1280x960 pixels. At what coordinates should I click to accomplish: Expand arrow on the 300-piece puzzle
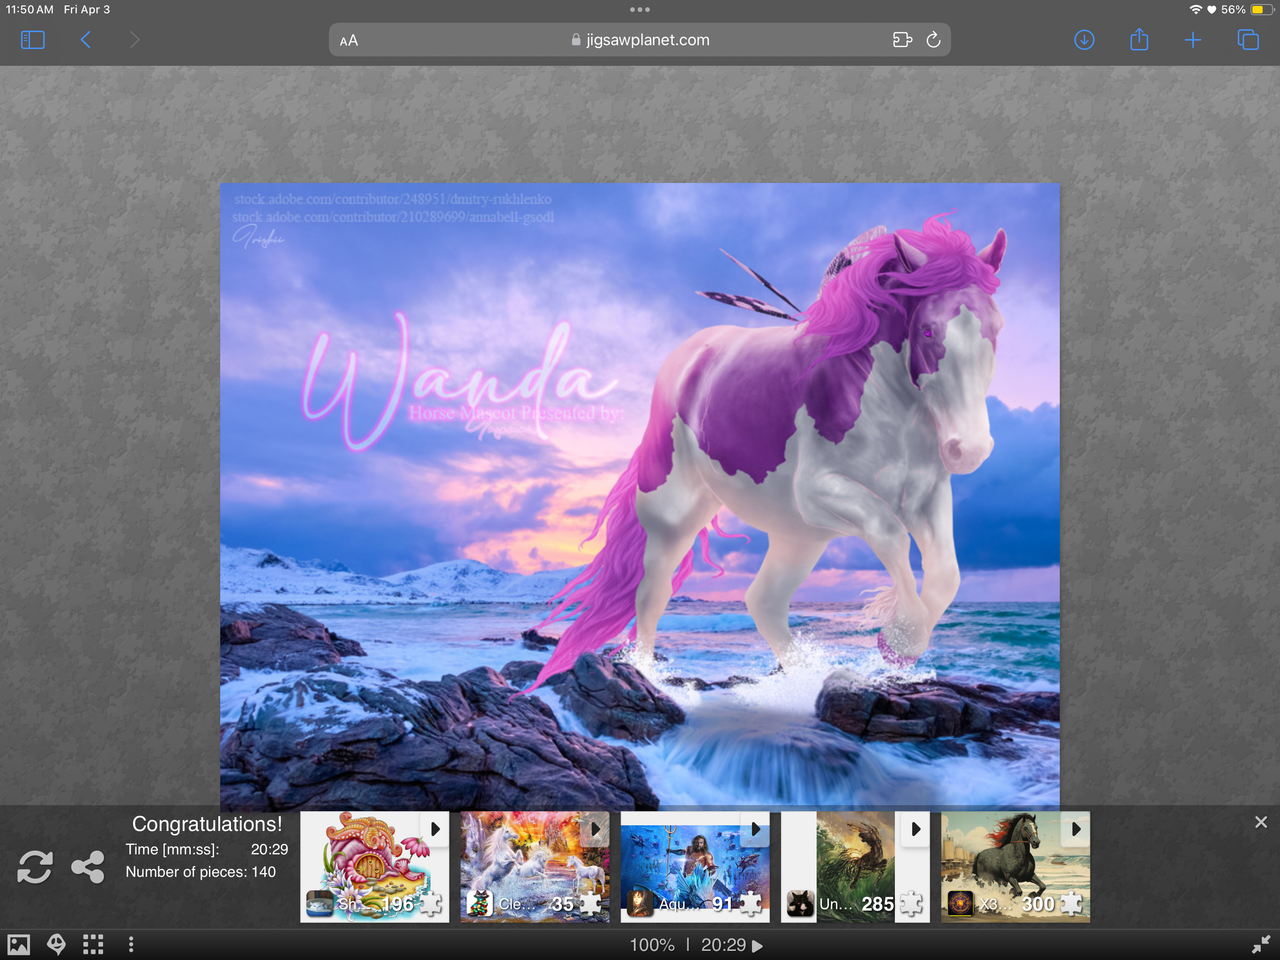point(1075,829)
